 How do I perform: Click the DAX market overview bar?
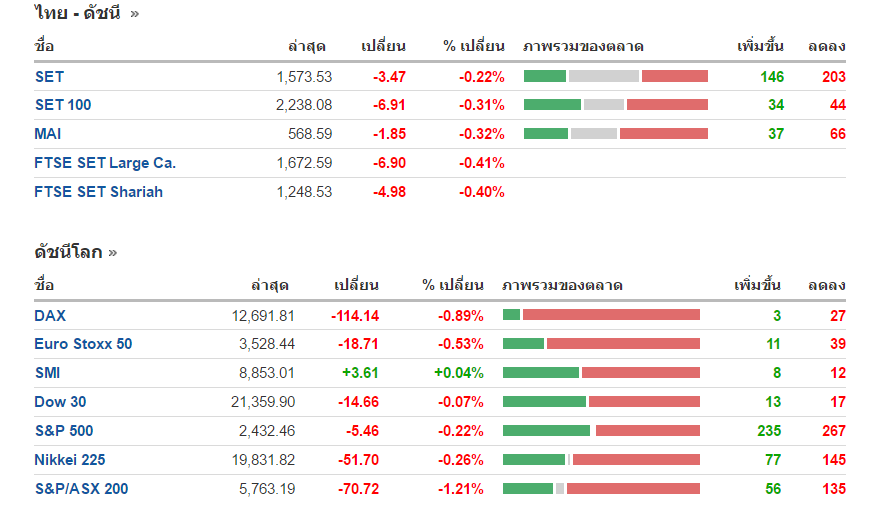coord(601,316)
